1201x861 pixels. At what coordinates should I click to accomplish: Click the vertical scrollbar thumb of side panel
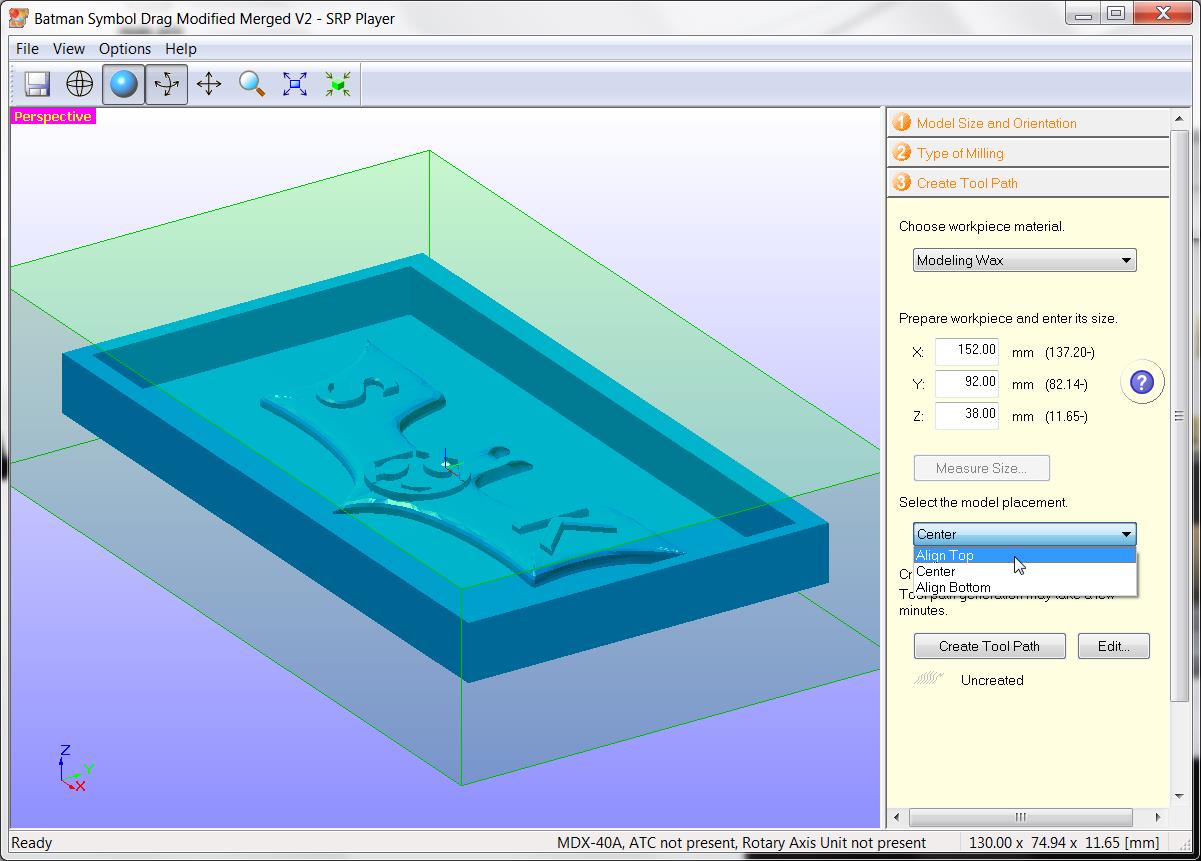[x=1179, y=415]
